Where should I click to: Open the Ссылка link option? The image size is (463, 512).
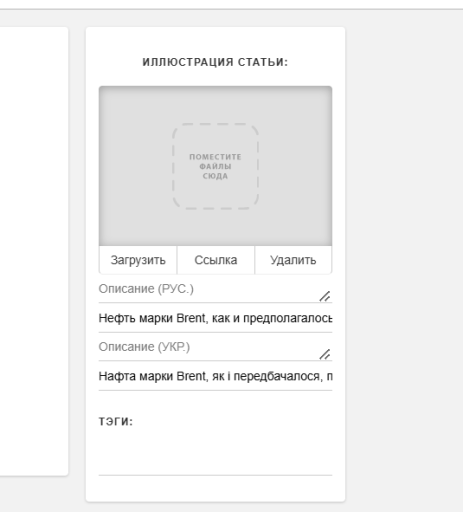coord(216,260)
